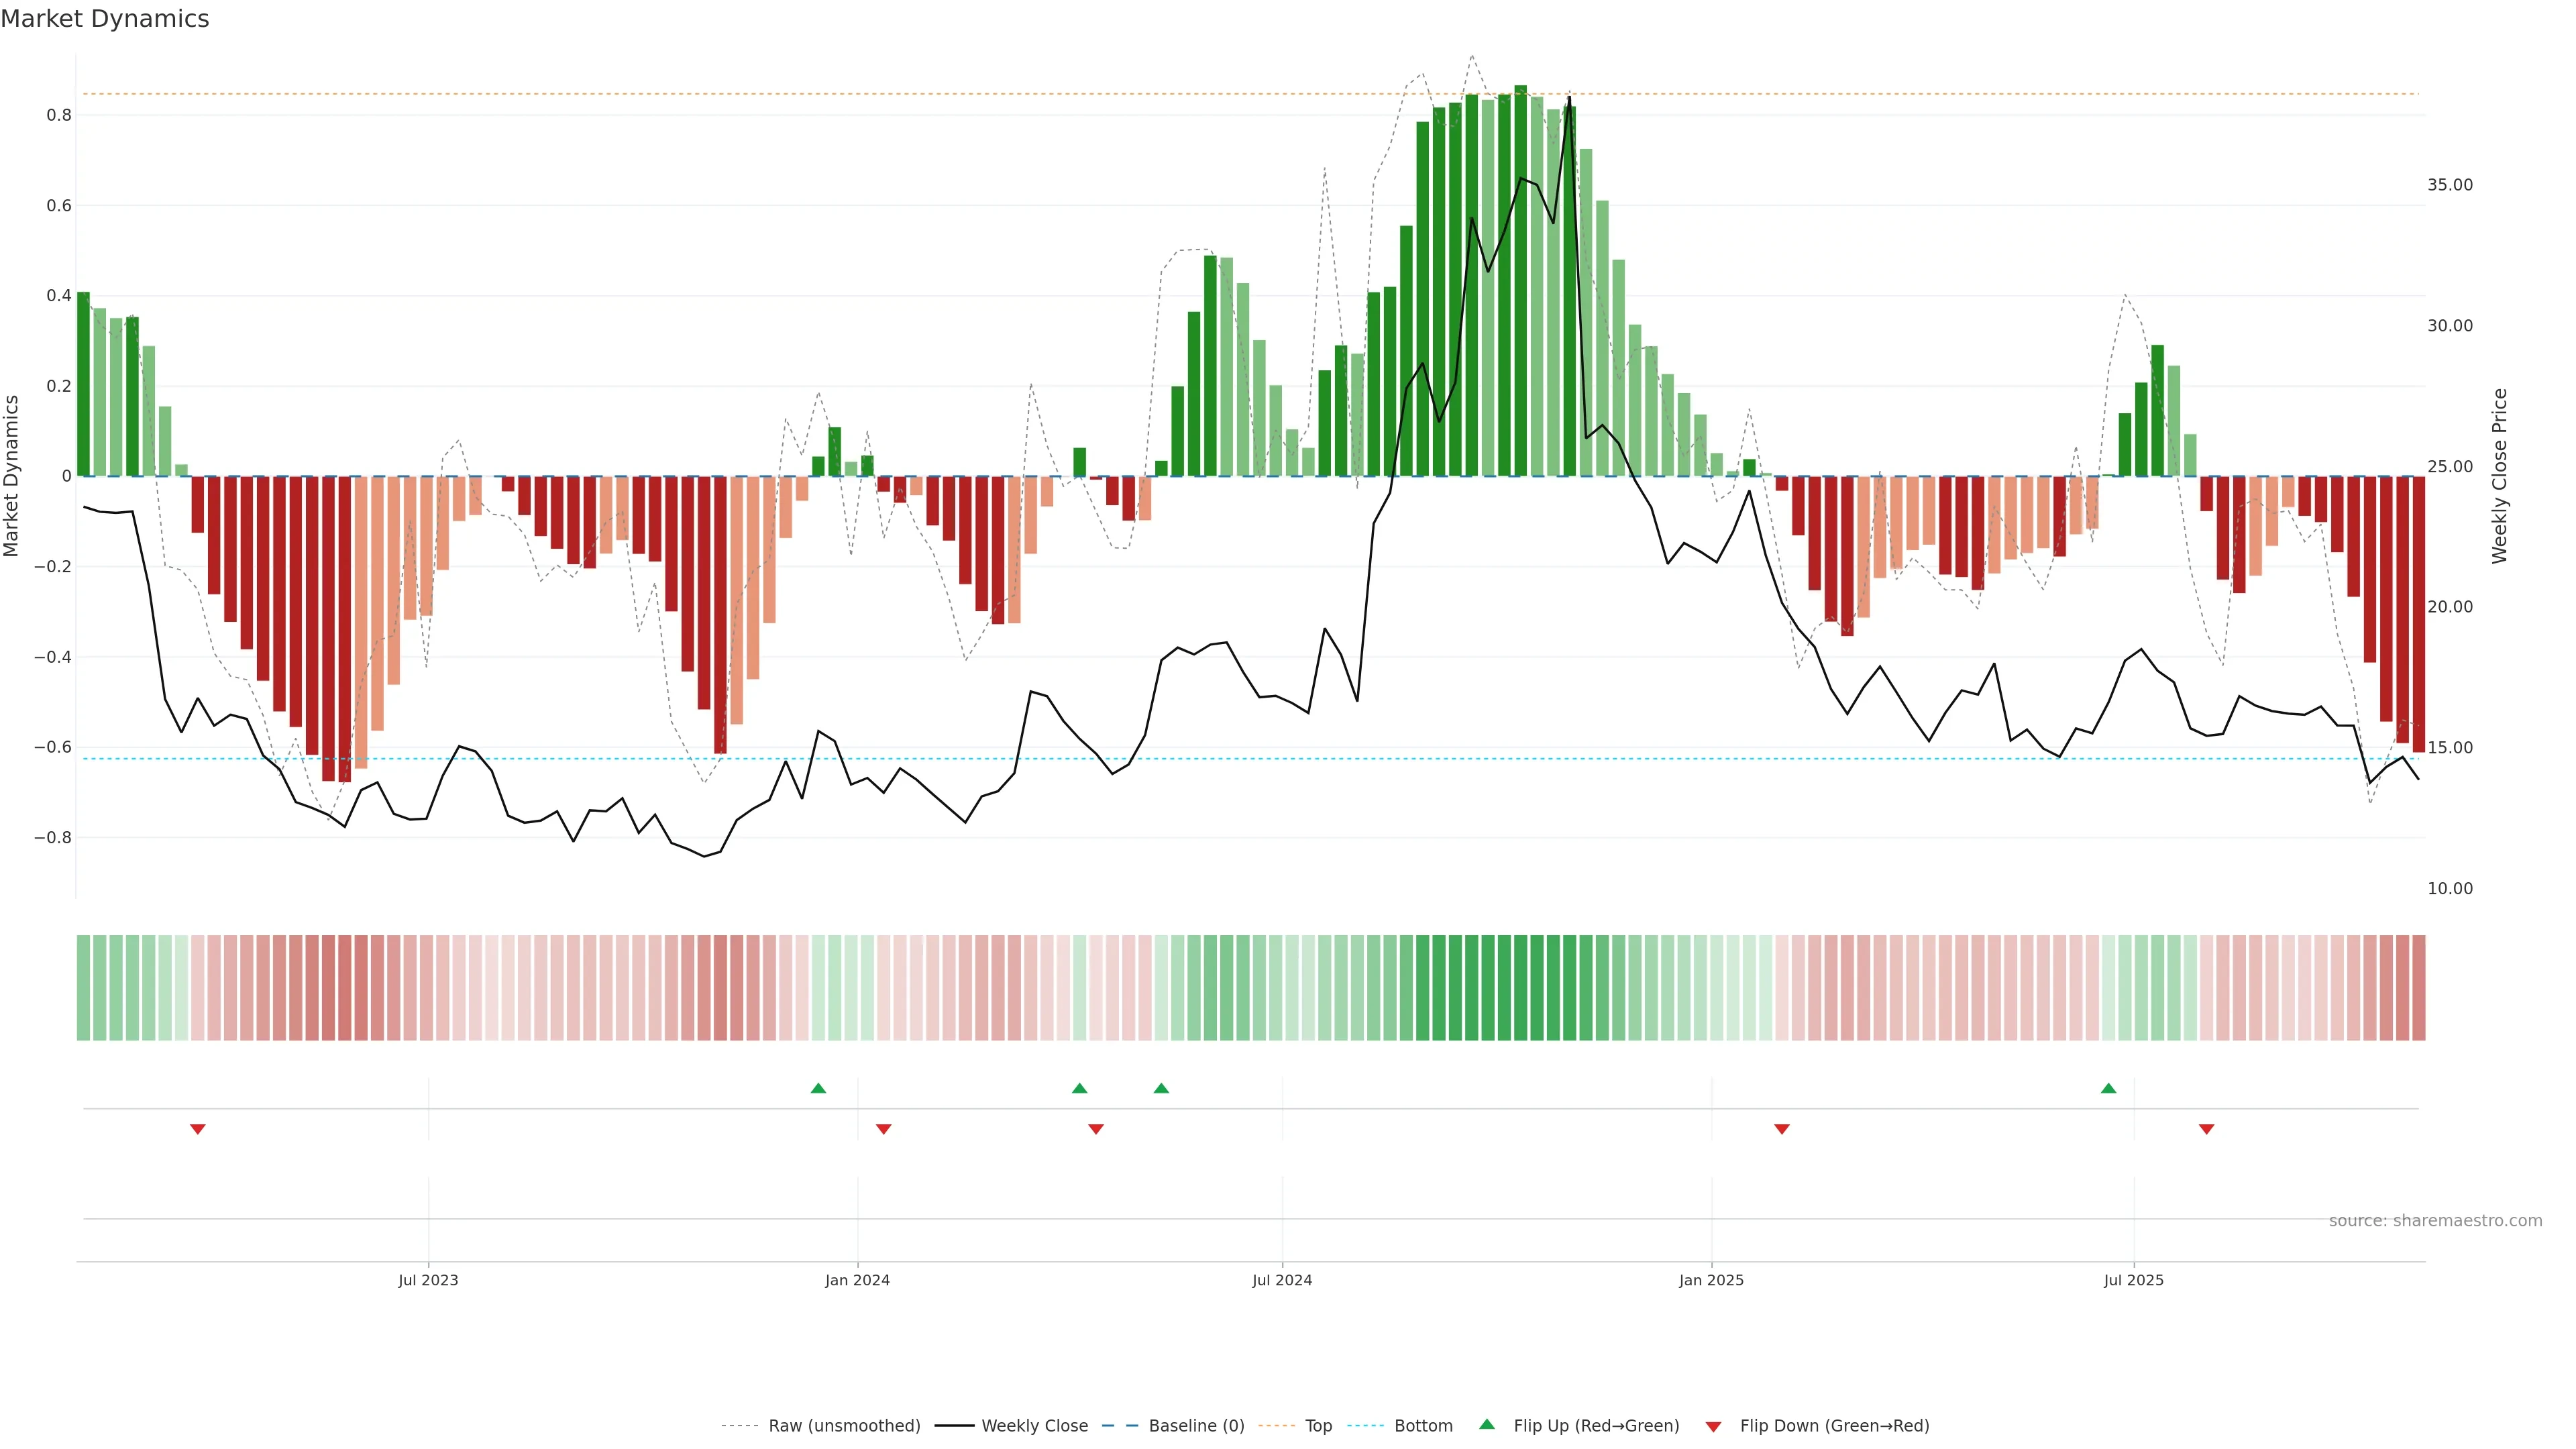
Task: Click the Flip Up triangle just before Jul 2025
Action: [2108, 1088]
